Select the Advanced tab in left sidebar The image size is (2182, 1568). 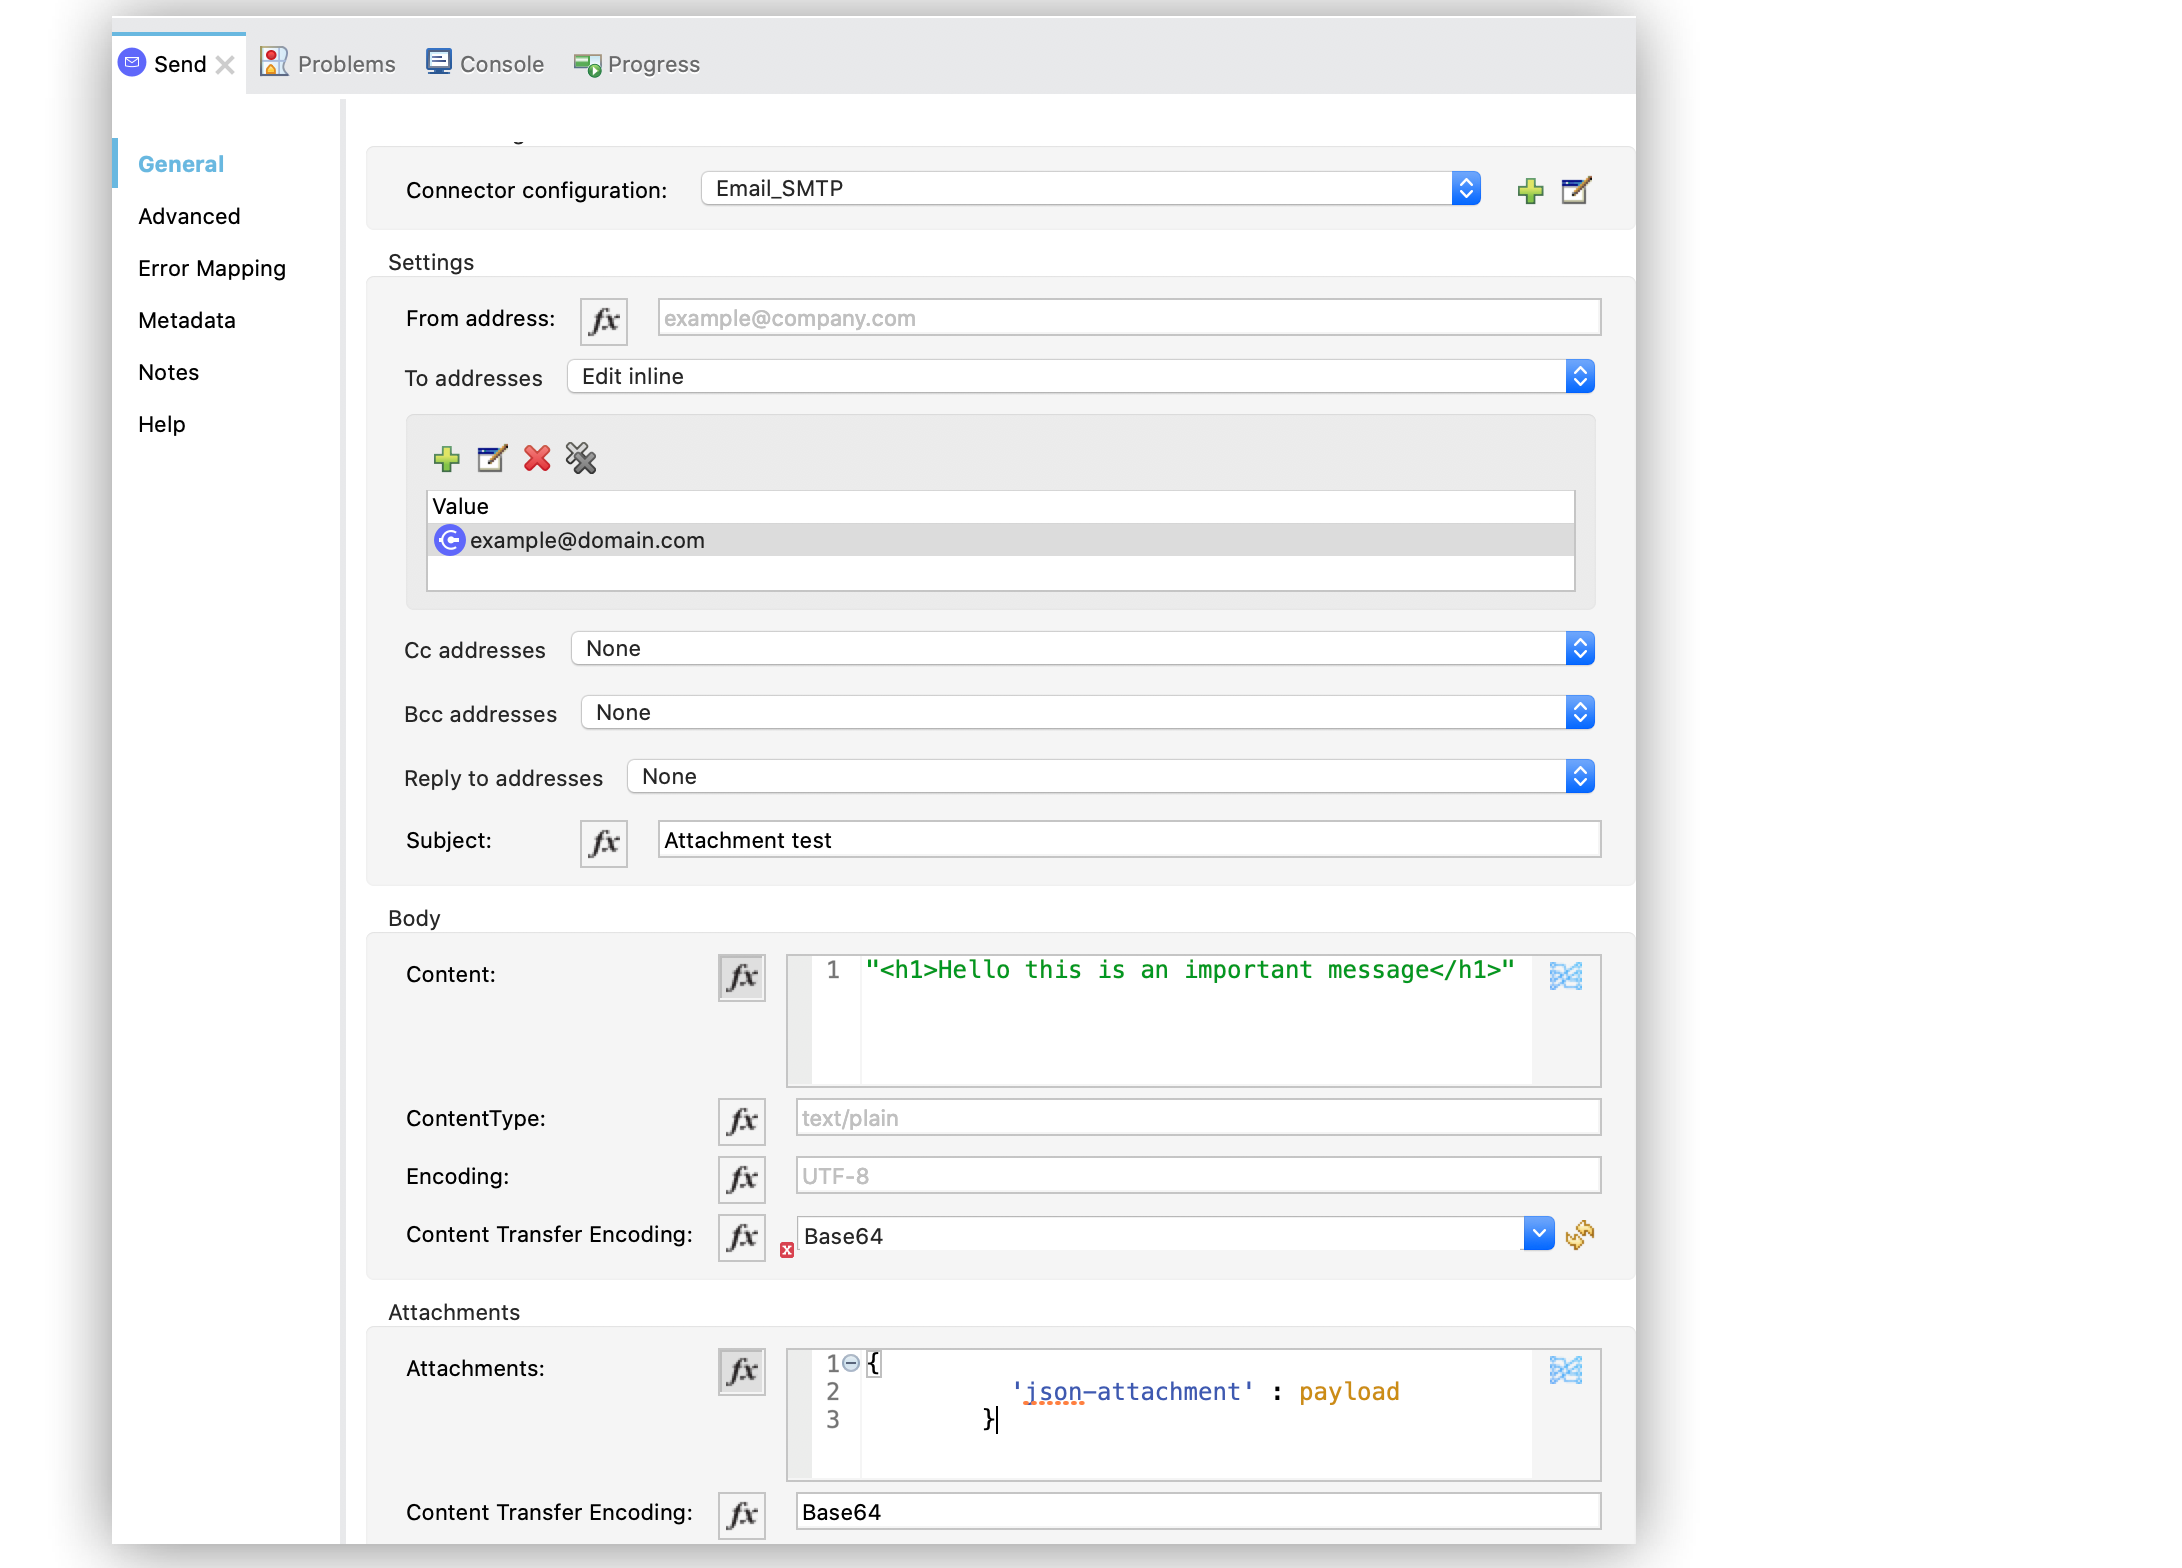188,215
